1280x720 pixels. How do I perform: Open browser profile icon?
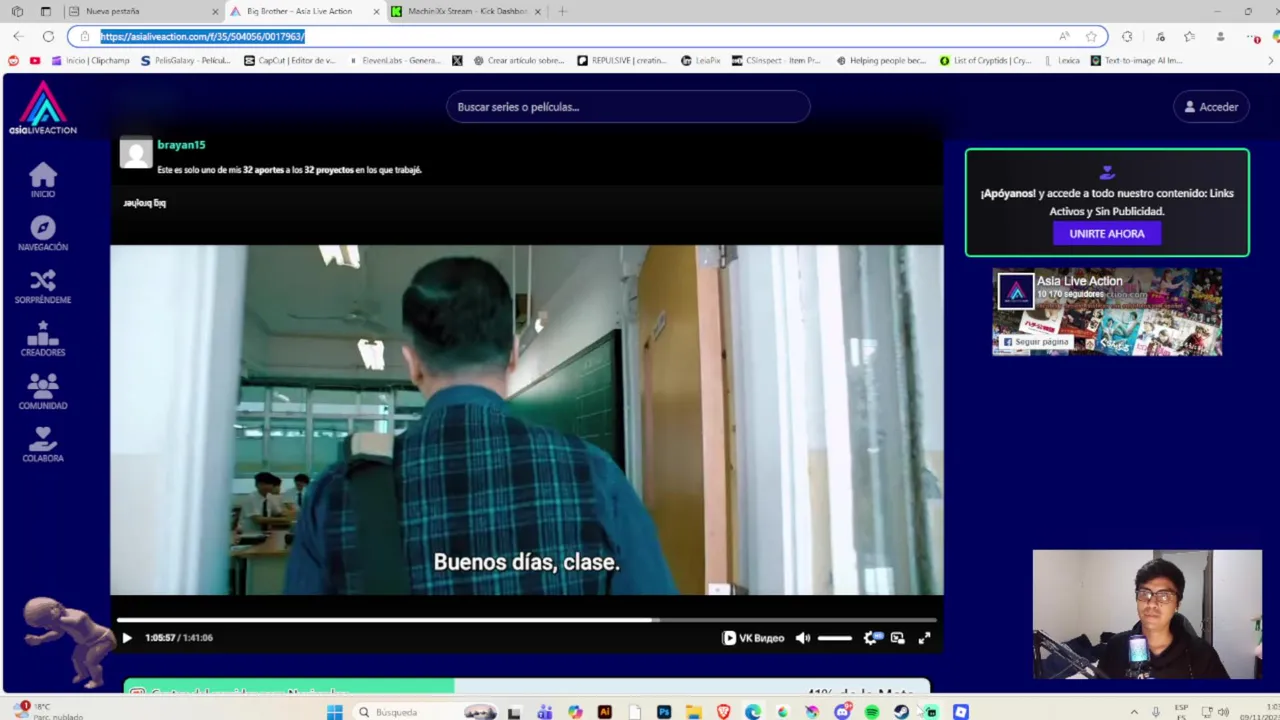1220,36
